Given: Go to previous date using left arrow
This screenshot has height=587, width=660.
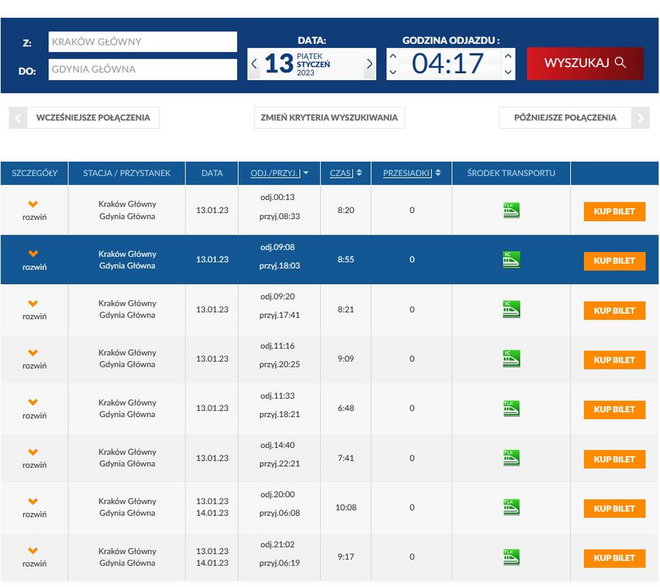Looking at the screenshot, I should 255,64.
